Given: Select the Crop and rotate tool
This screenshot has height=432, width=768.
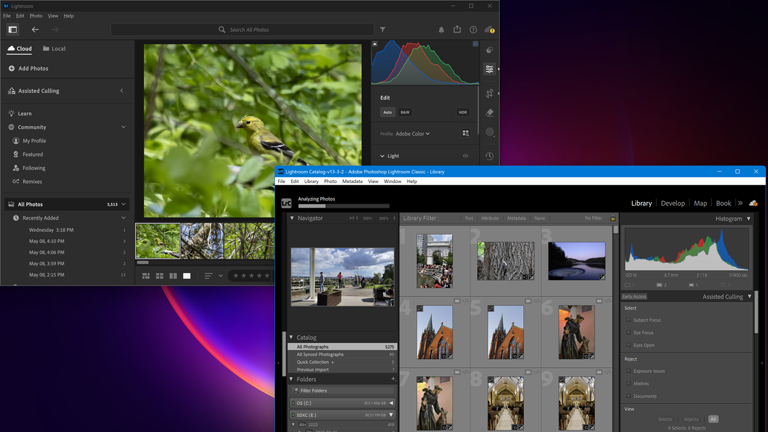Looking at the screenshot, I should tap(489, 93).
